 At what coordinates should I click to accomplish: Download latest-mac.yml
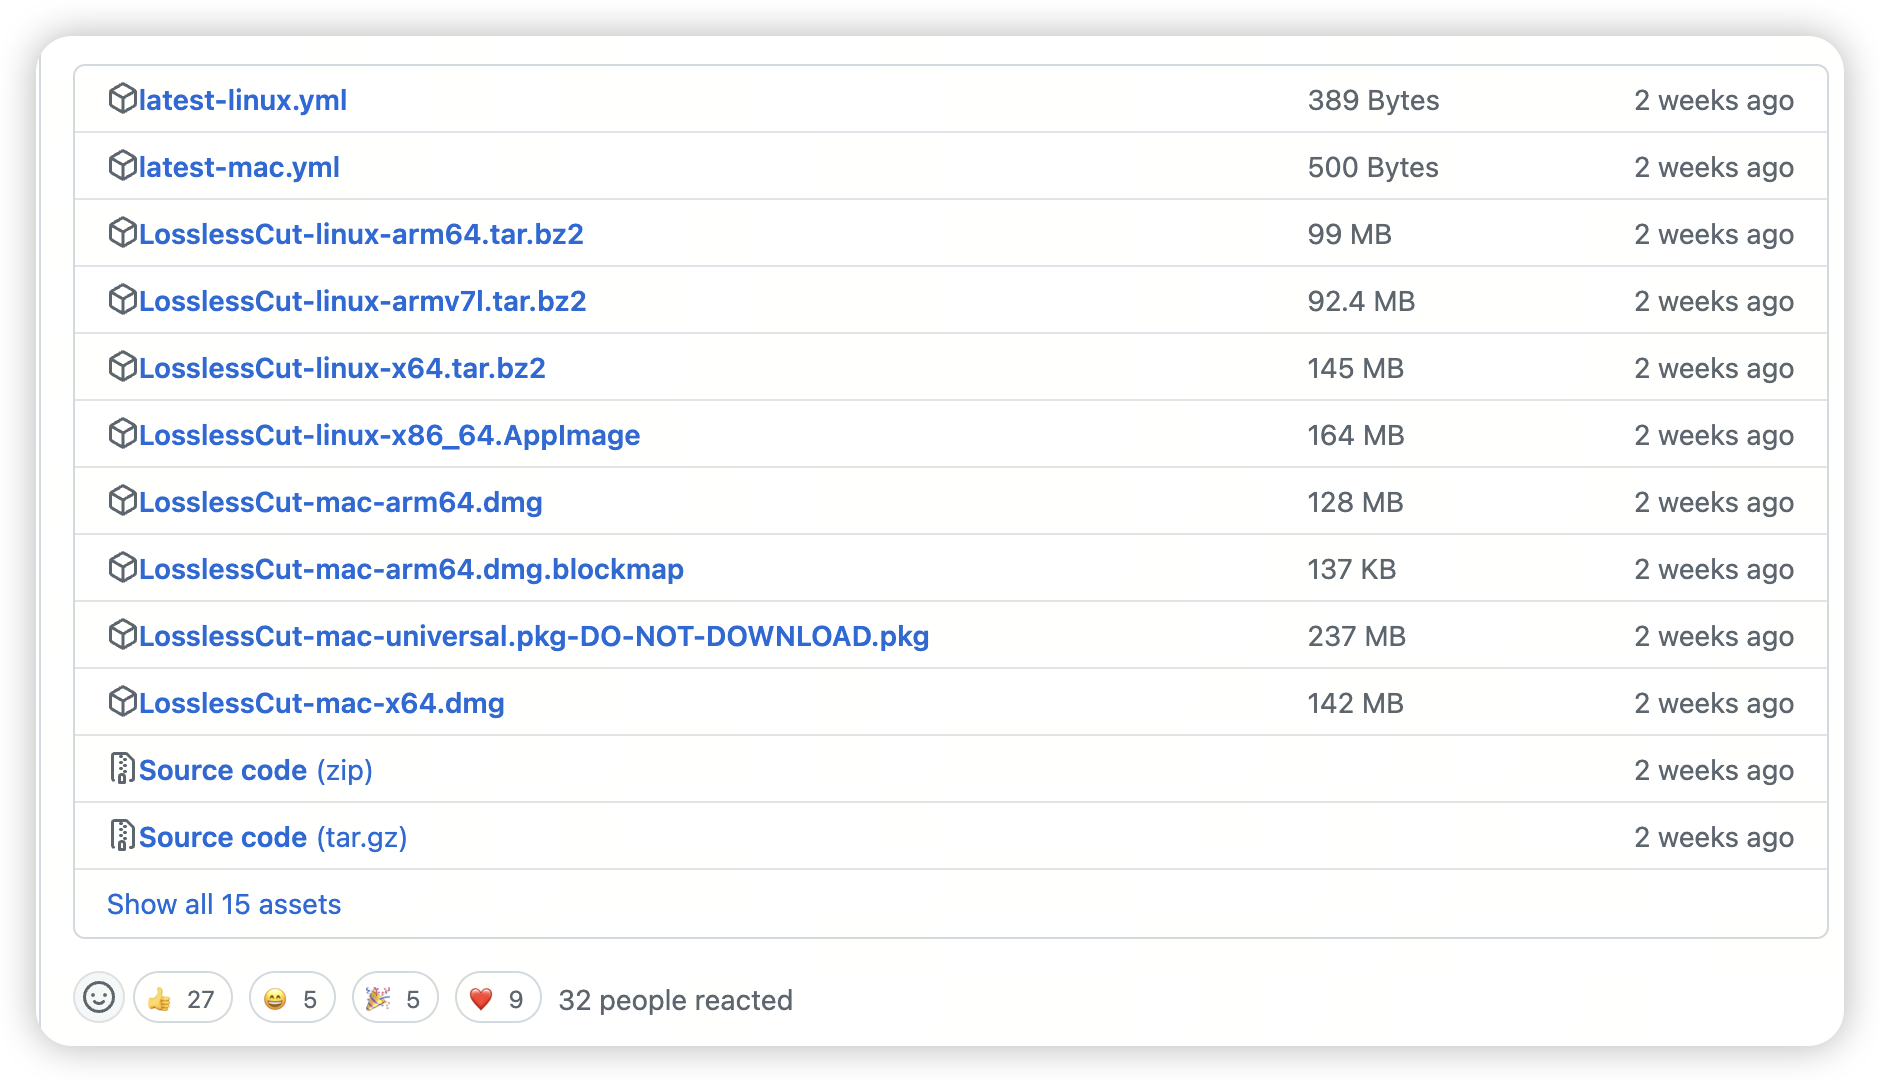(239, 167)
